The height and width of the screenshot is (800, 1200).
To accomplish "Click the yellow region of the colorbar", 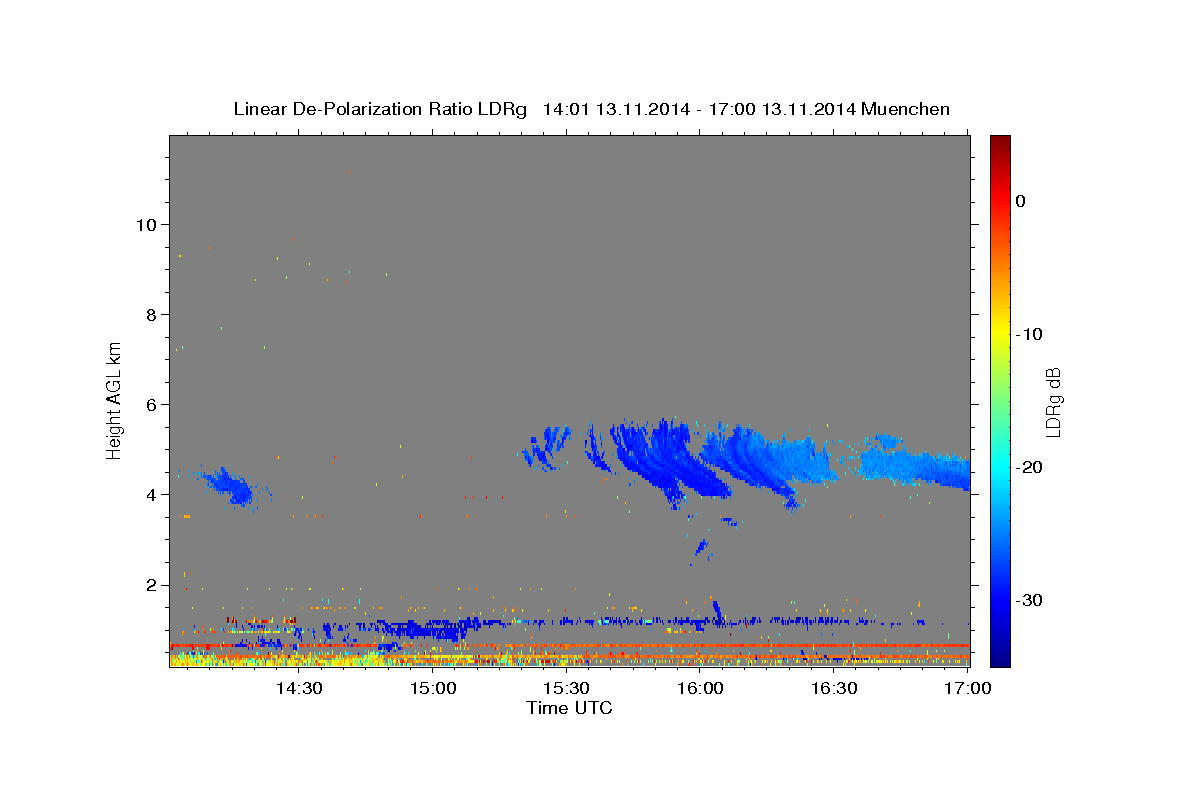I will tap(1000, 334).
